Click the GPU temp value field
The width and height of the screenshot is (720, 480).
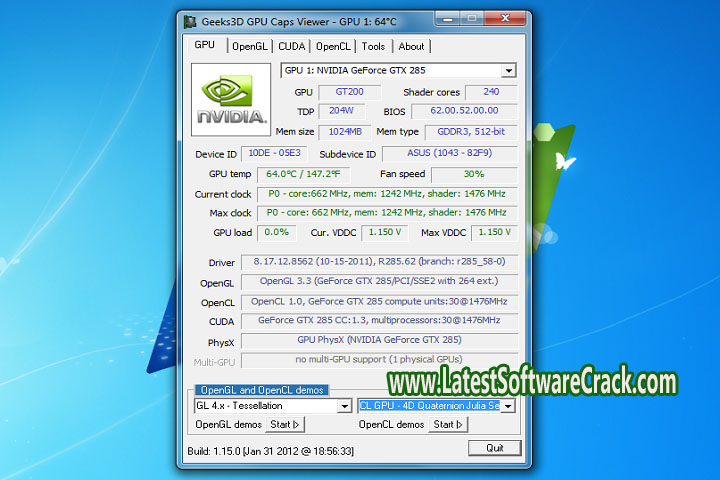pos(298,174)
